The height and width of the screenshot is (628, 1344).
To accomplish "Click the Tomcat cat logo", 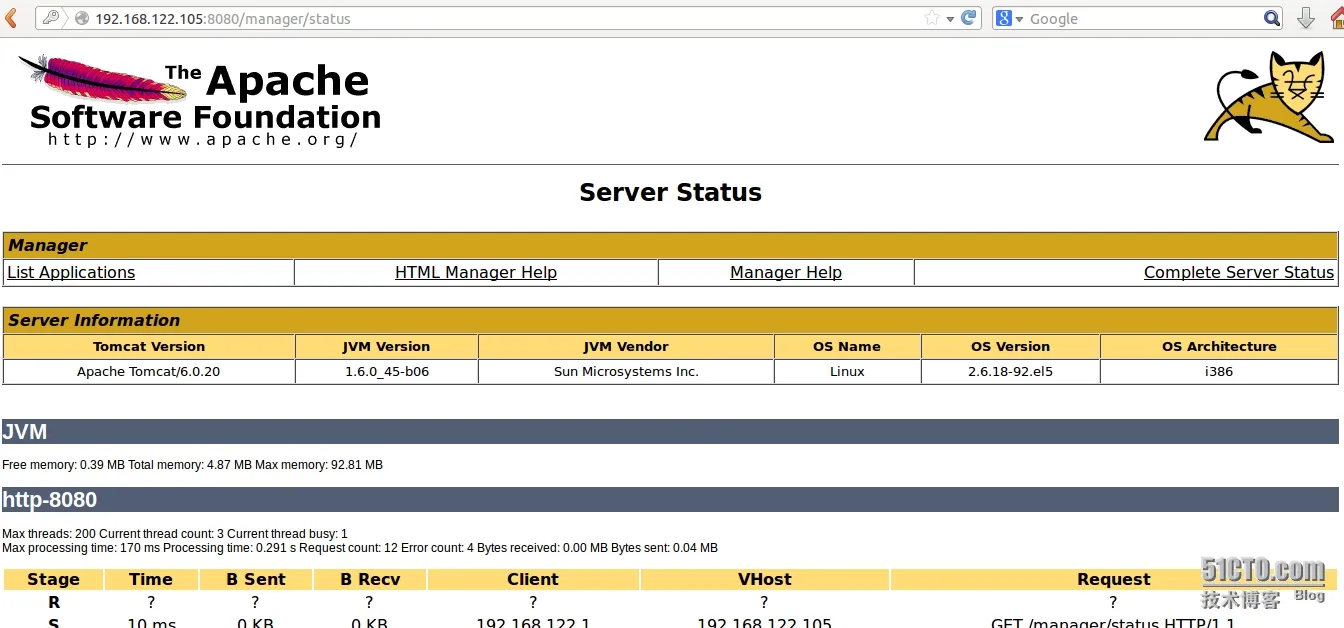I will point(1269,97).
